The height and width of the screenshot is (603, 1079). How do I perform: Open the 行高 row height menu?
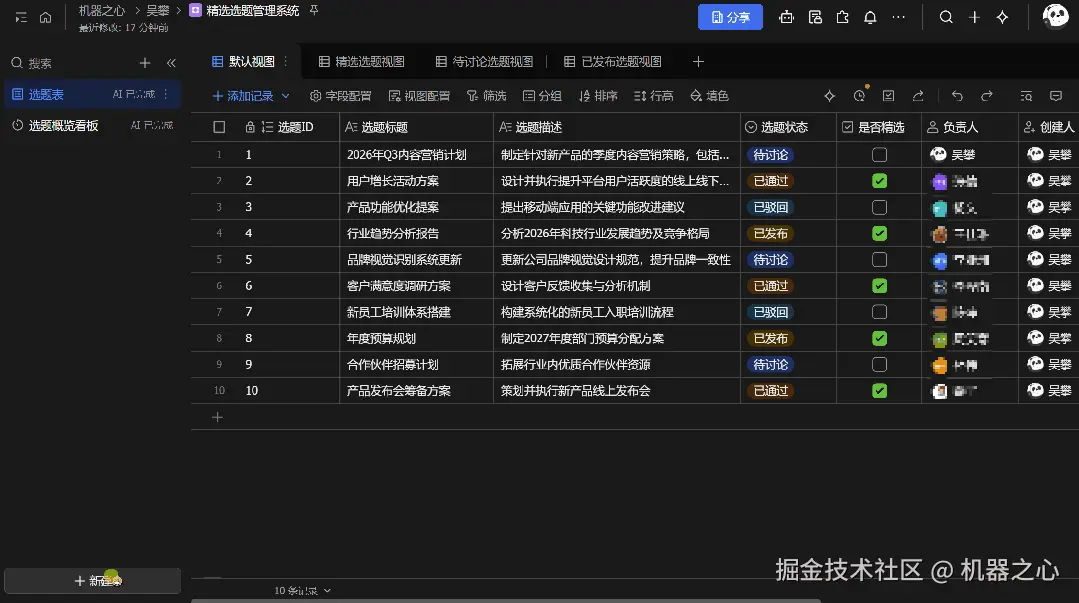point(653,96)
